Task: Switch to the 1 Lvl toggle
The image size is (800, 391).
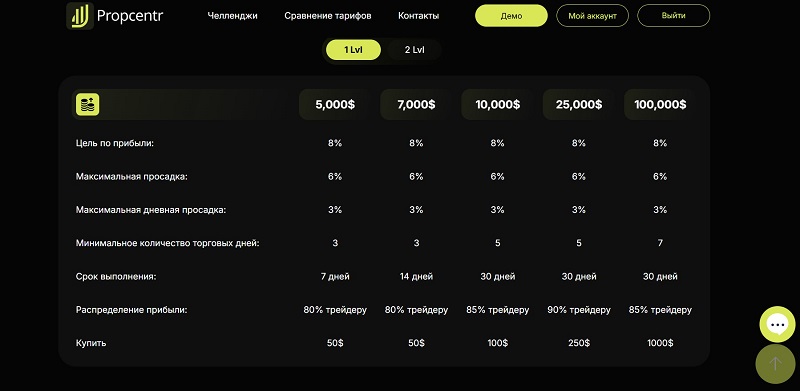Action: tap(354, 50)
